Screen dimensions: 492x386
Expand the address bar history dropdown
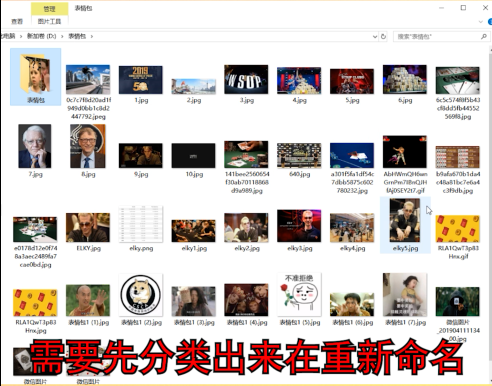(x=375, y=36)
